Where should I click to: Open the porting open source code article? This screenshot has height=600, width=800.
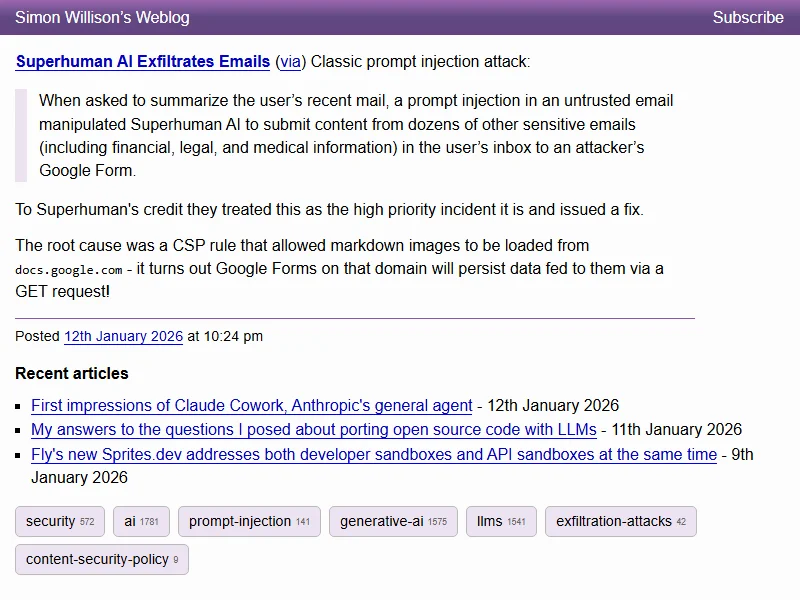coord(313,429)
